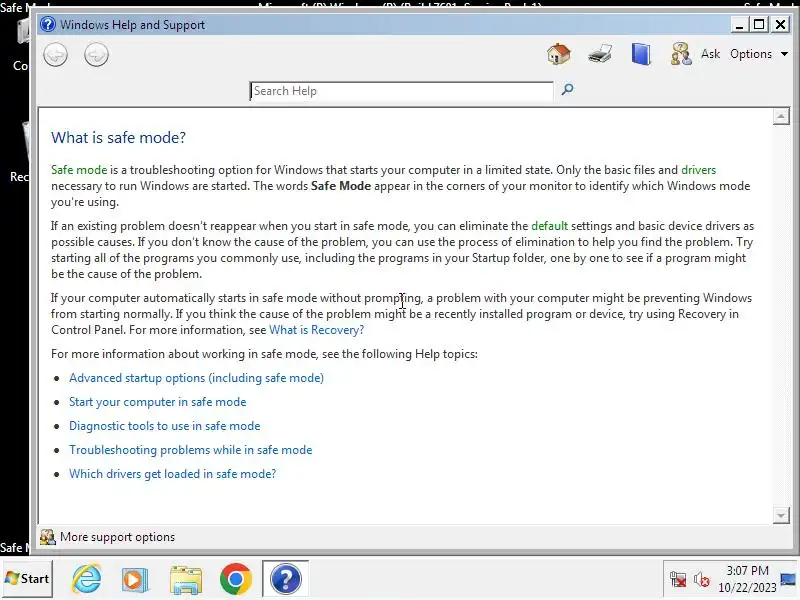The width and height of the screenshot is (800, 600).
Task: Click in the Search Help field
Action: click(401, 91)
